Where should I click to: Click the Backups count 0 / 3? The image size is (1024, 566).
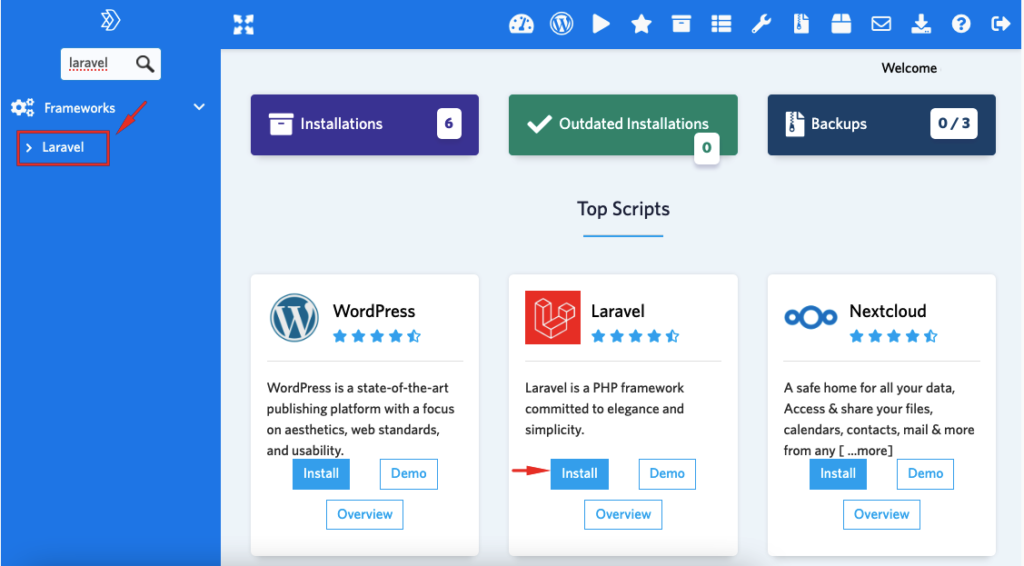pyautogui.click(x=953, y=123)
